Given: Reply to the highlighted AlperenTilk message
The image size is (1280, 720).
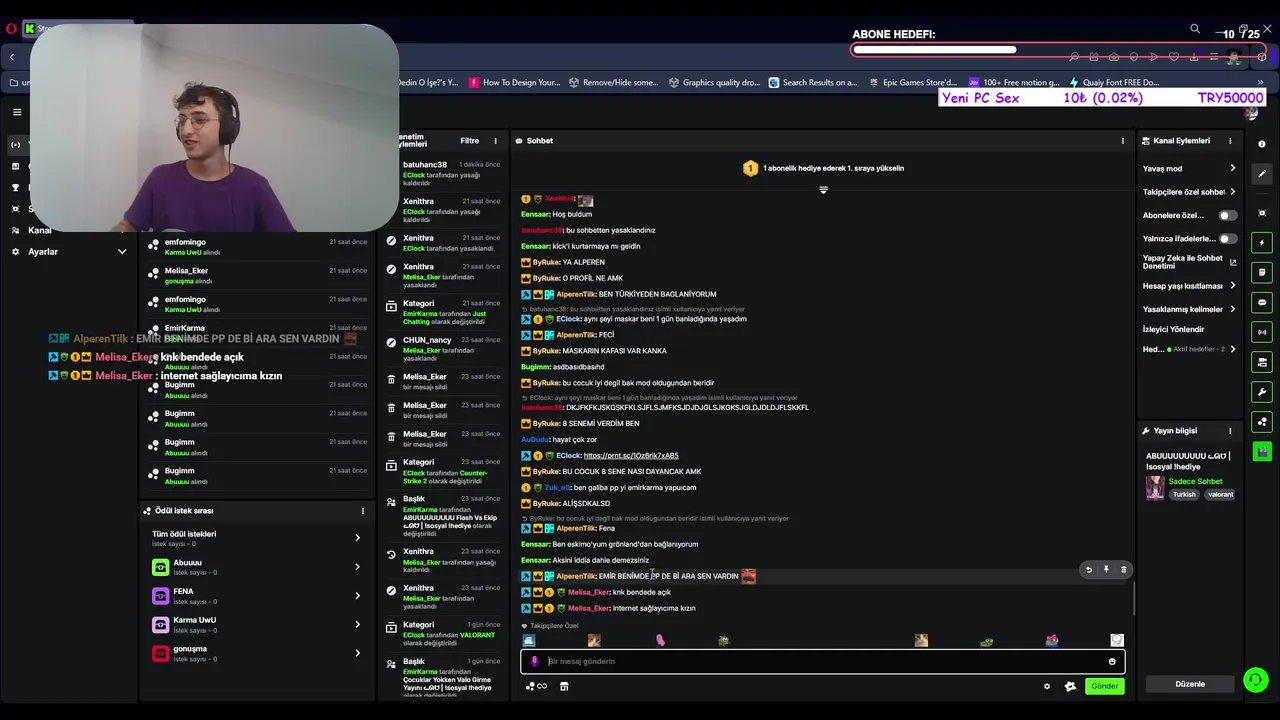Looking at the screenshot, I should click(x=1089, y=569).
